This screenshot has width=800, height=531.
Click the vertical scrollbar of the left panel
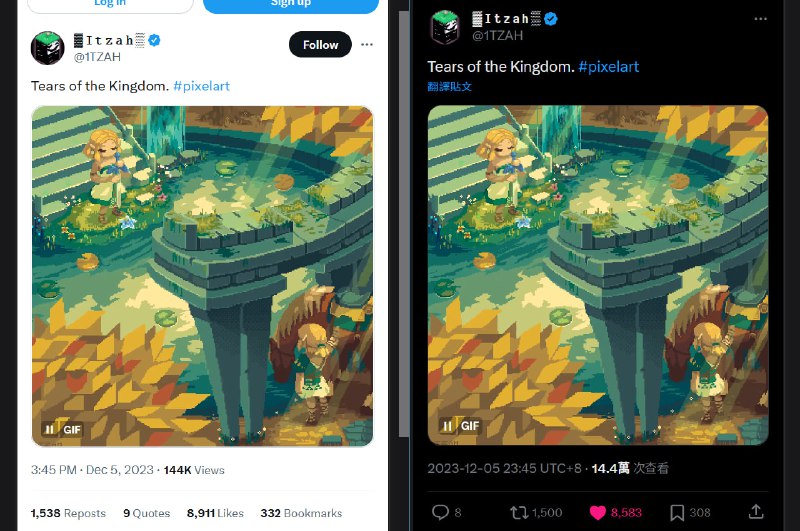(x=404, y=224)
